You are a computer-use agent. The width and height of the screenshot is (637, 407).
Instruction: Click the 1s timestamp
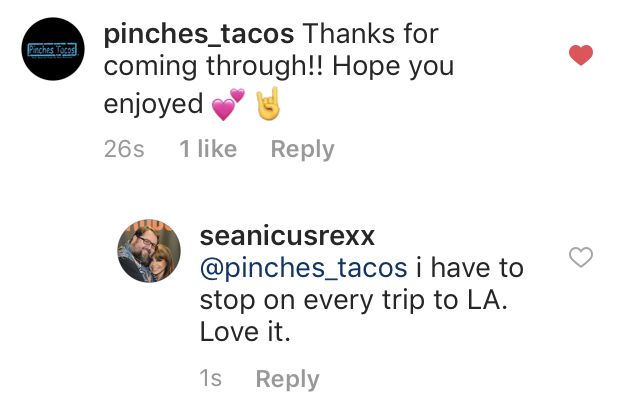[x=210, y=379]
